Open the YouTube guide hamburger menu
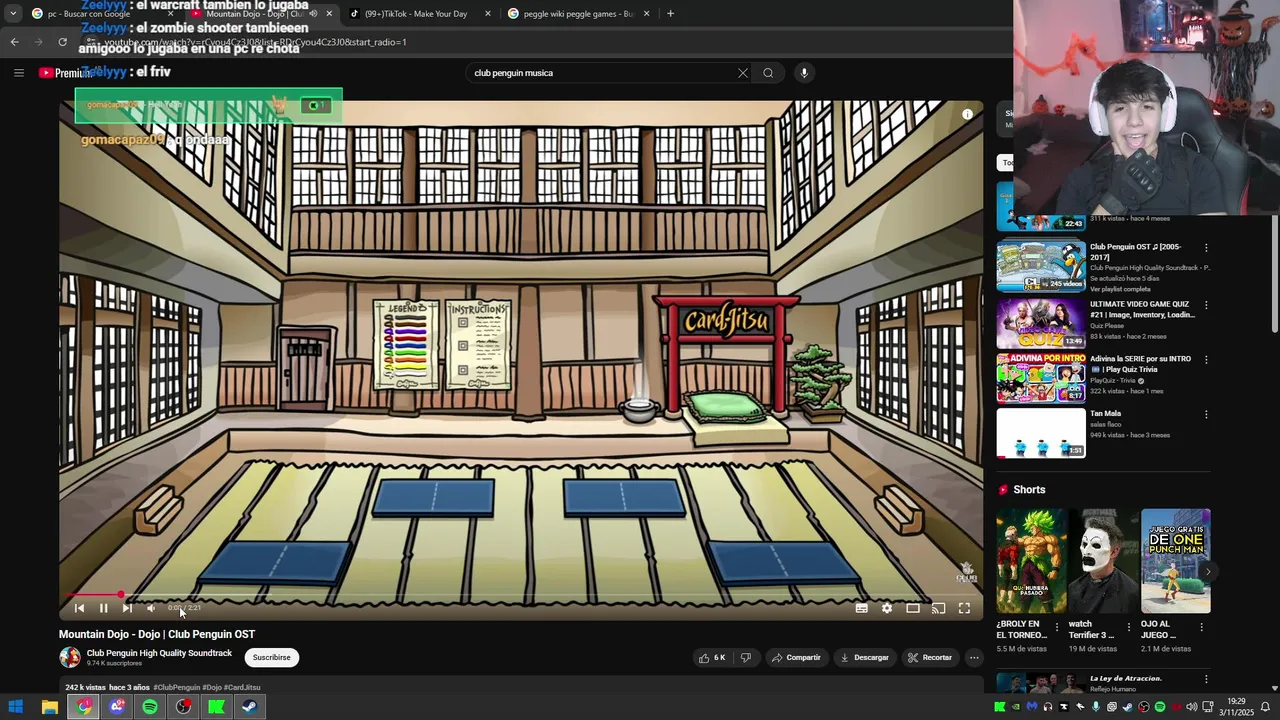 click(x=18, y=72)
